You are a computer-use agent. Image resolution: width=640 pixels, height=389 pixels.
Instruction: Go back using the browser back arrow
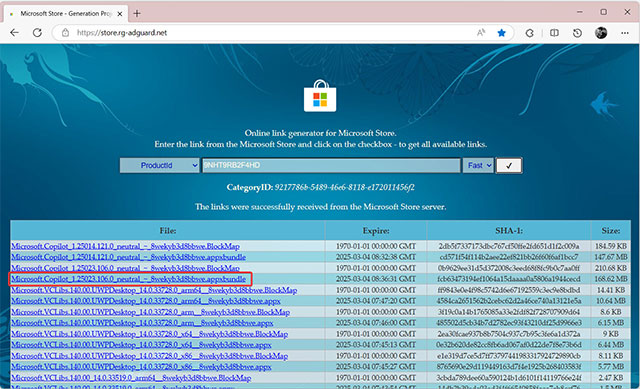point(14,33)
